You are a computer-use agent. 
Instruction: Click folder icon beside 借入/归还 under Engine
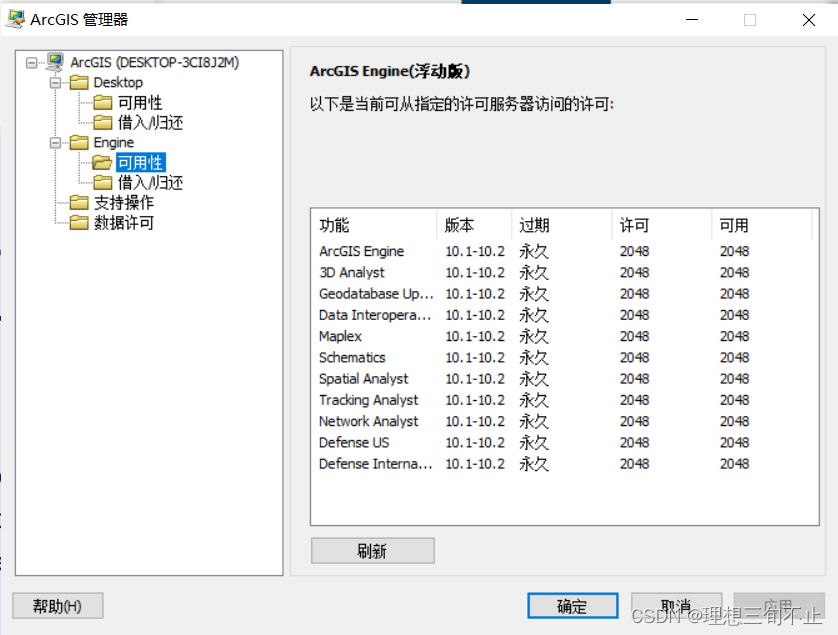click(103, 182)
